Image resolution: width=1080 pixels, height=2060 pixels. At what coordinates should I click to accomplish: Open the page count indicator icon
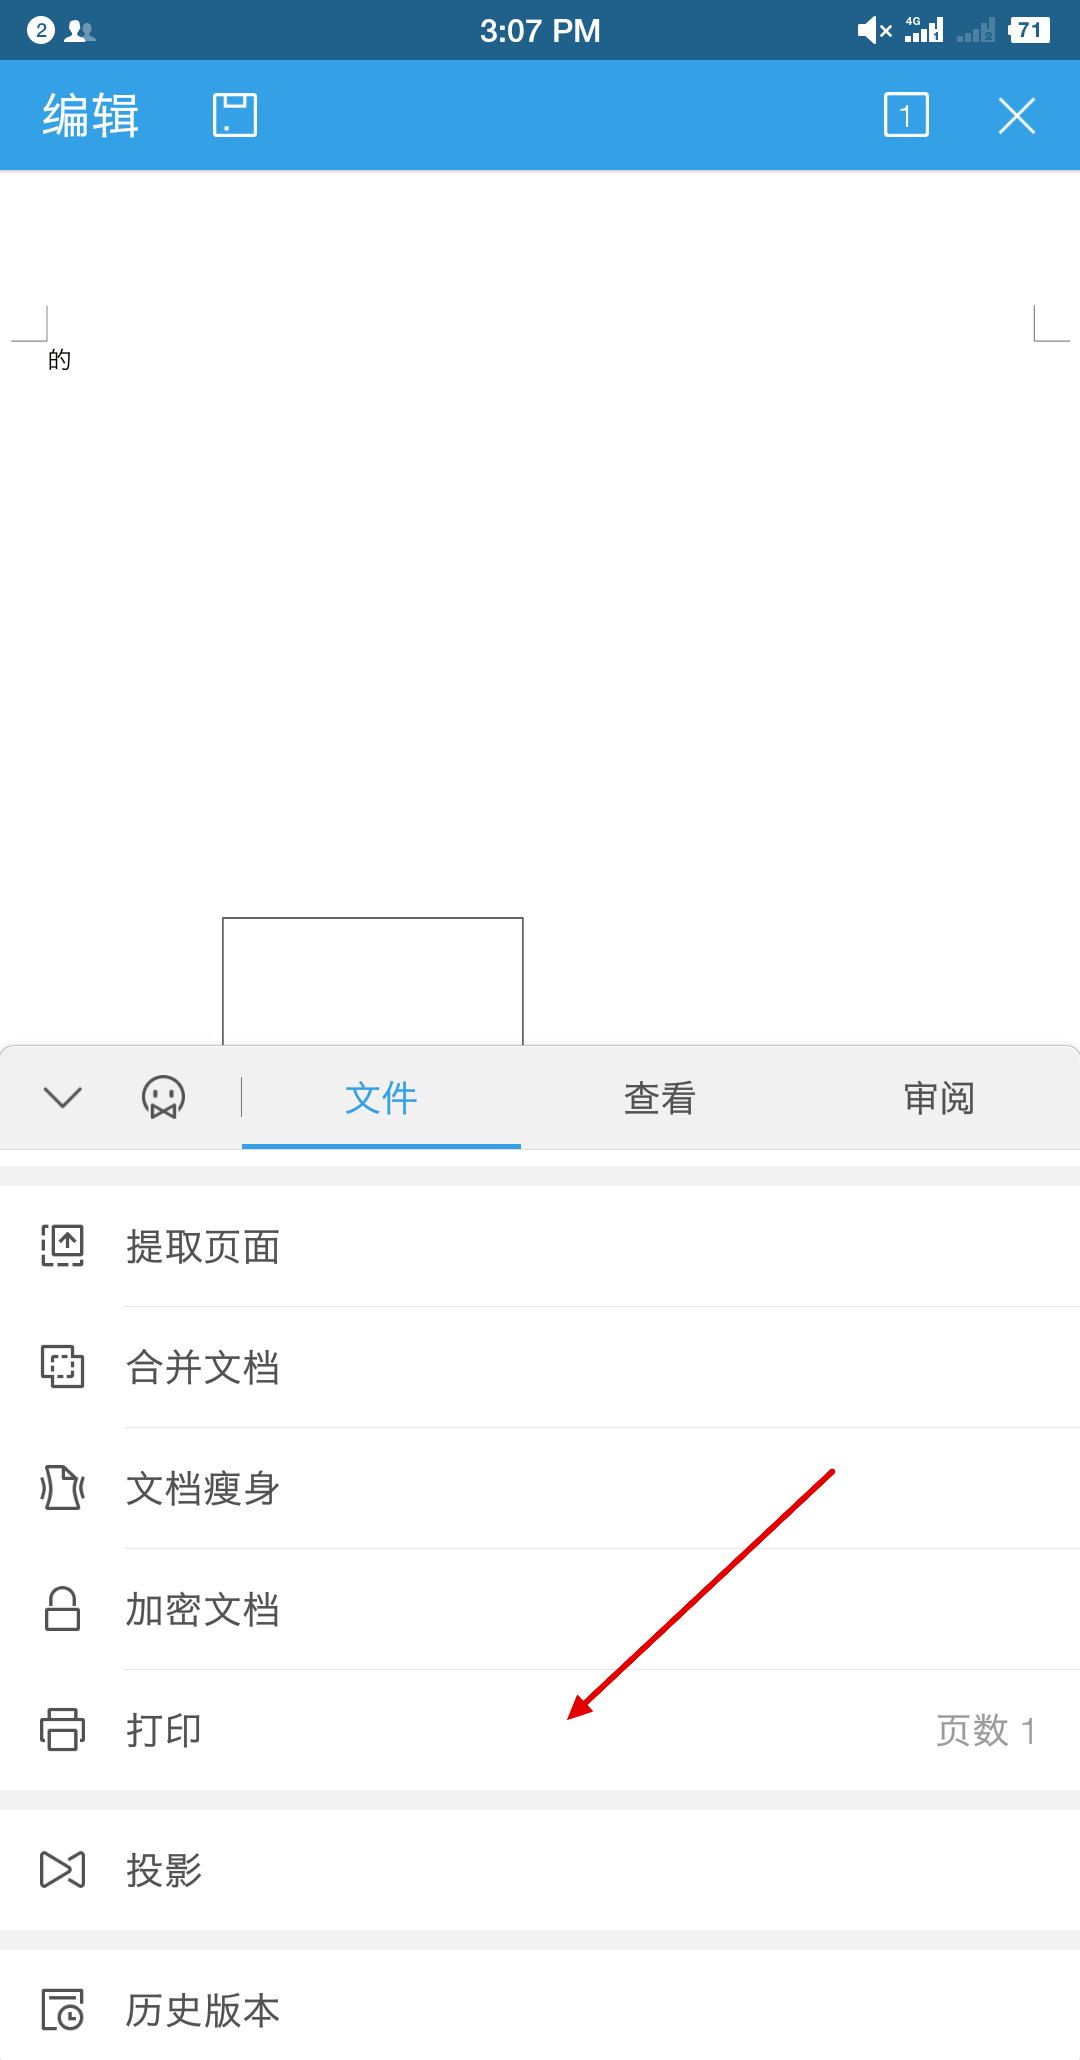(x=906, y=115)
